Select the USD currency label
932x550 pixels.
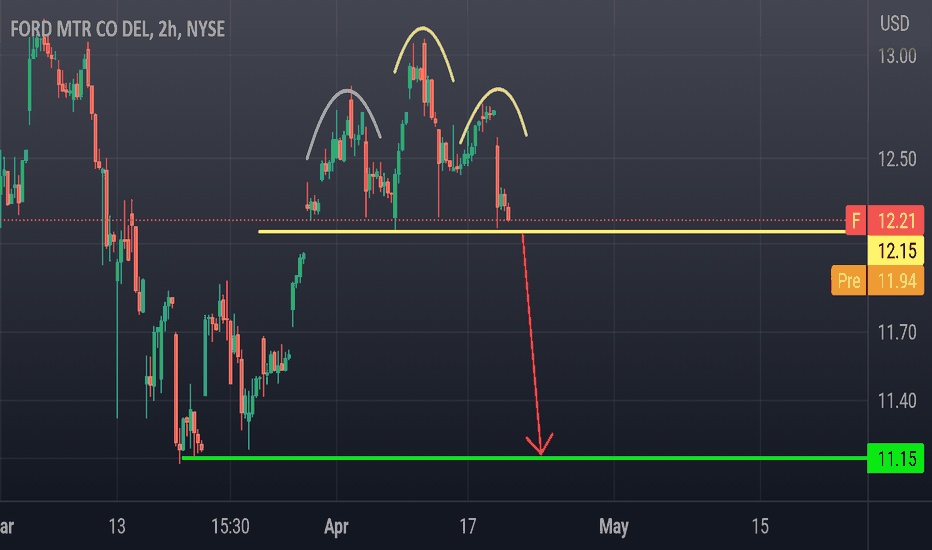(x=895, y=24)
